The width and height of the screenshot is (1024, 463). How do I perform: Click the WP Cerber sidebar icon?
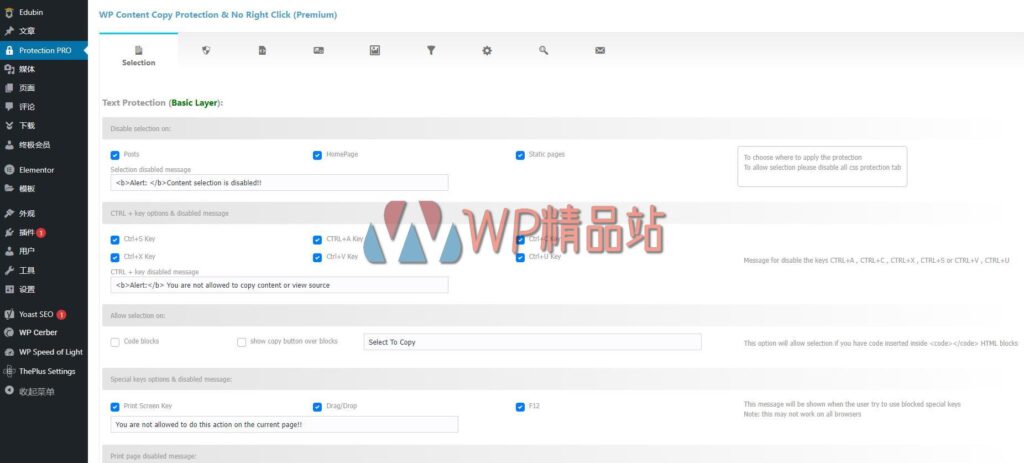click(8, 332)
